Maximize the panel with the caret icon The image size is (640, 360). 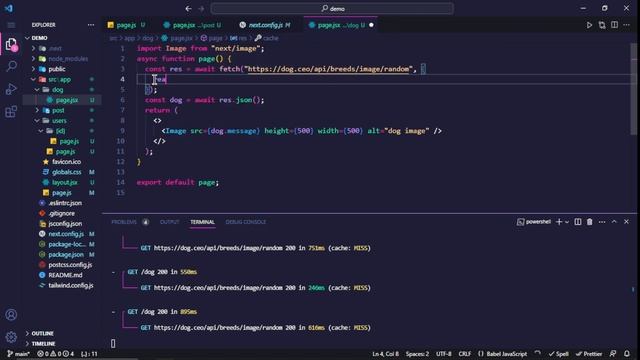point(614,222)
